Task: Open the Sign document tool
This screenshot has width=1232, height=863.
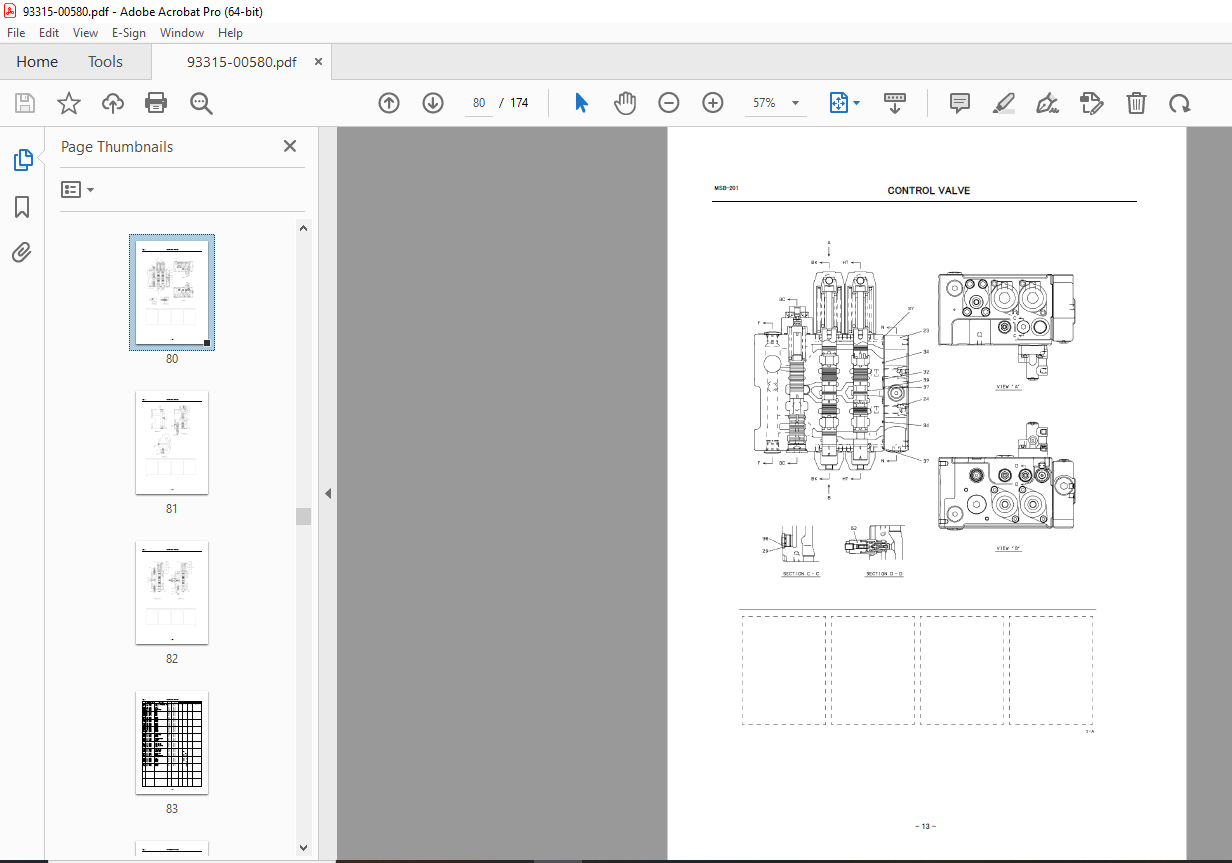Action: click(x=1048, y=103)
